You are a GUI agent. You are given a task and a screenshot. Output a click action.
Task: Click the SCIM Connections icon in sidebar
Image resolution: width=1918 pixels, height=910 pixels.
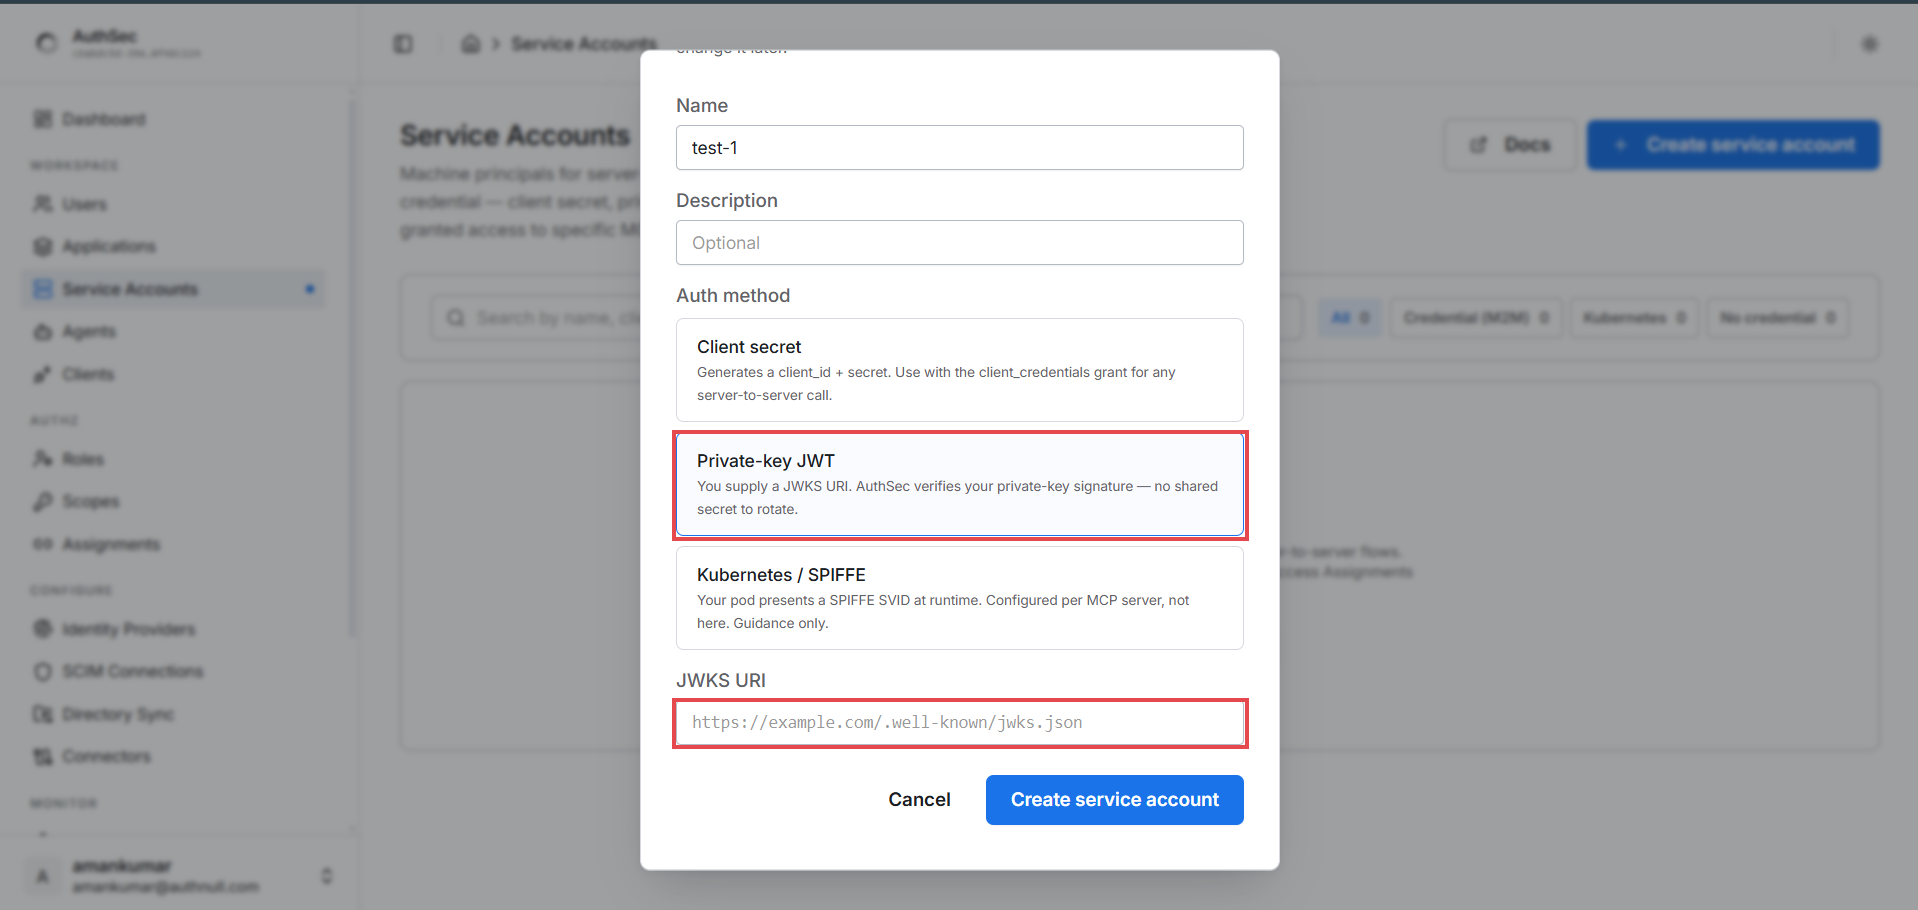coord(43,671)
